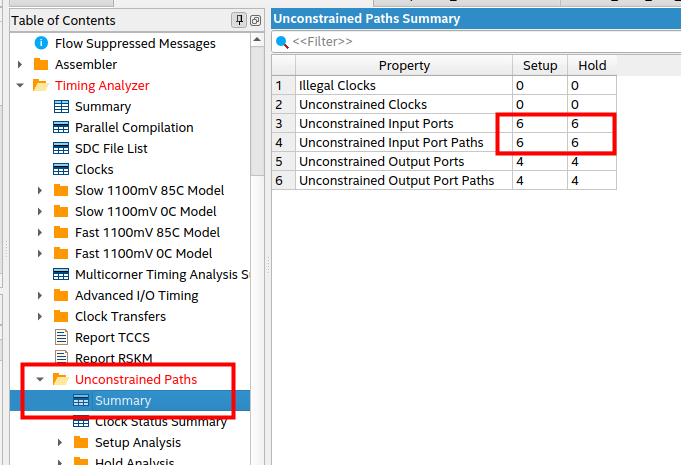
Task: Sort by the Setup column header
Action: [x=540, y=66]
